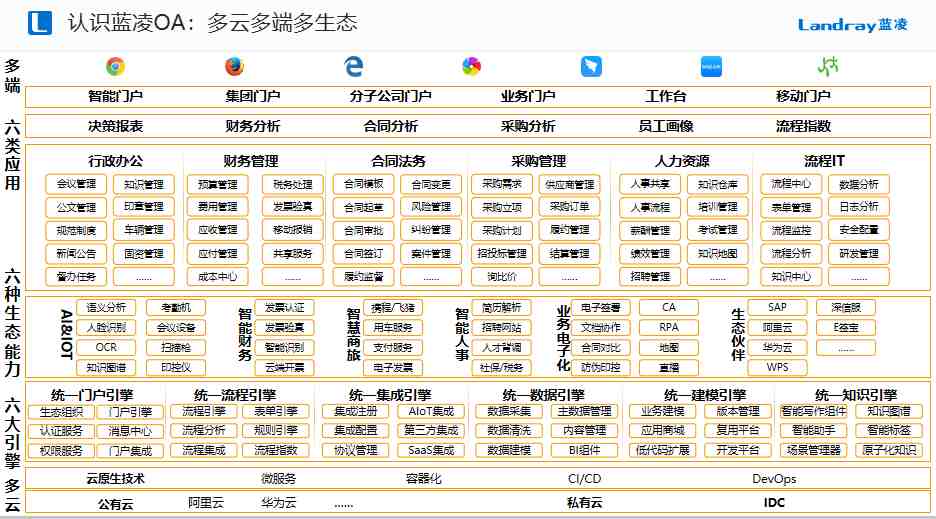Click the 招投标管理 box

501,253
